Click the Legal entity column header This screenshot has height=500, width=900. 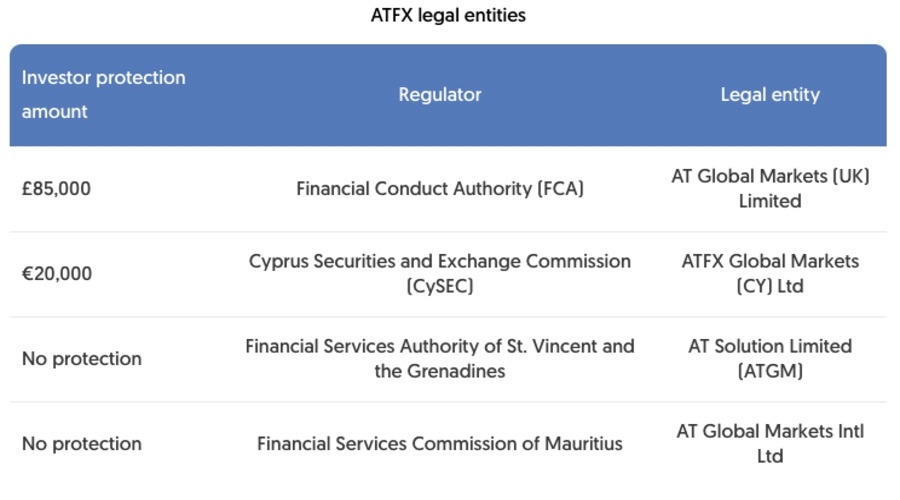(x=770, y=95)
